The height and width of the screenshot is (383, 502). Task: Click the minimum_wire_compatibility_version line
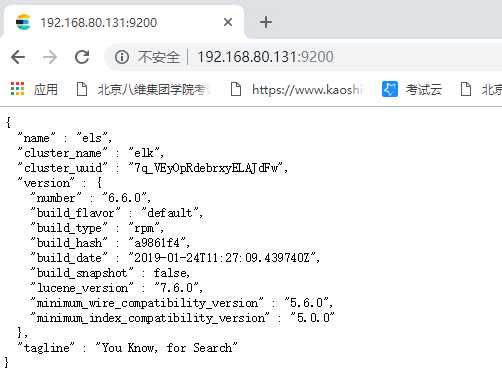[x=181, y=303]
